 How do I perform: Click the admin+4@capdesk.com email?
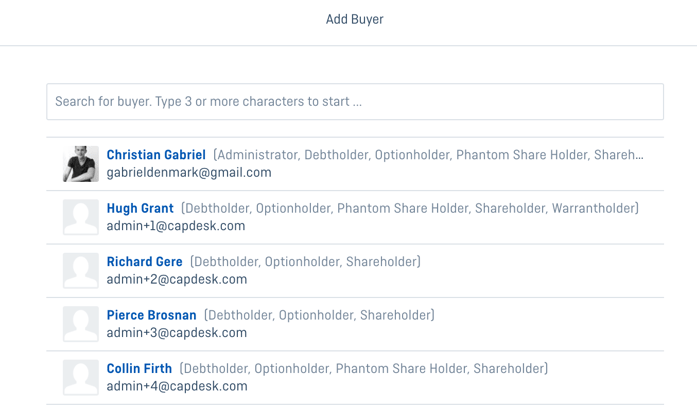[177, 386]
